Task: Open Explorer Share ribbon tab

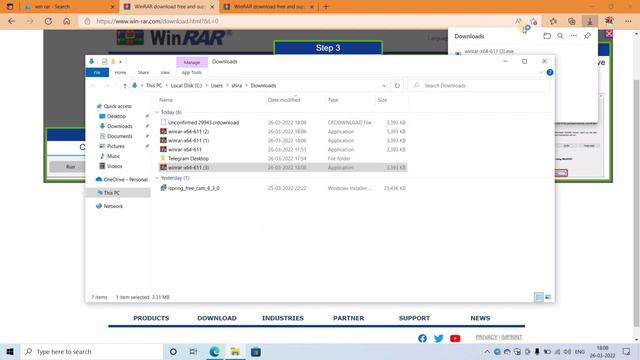Action: coord(143,73)
